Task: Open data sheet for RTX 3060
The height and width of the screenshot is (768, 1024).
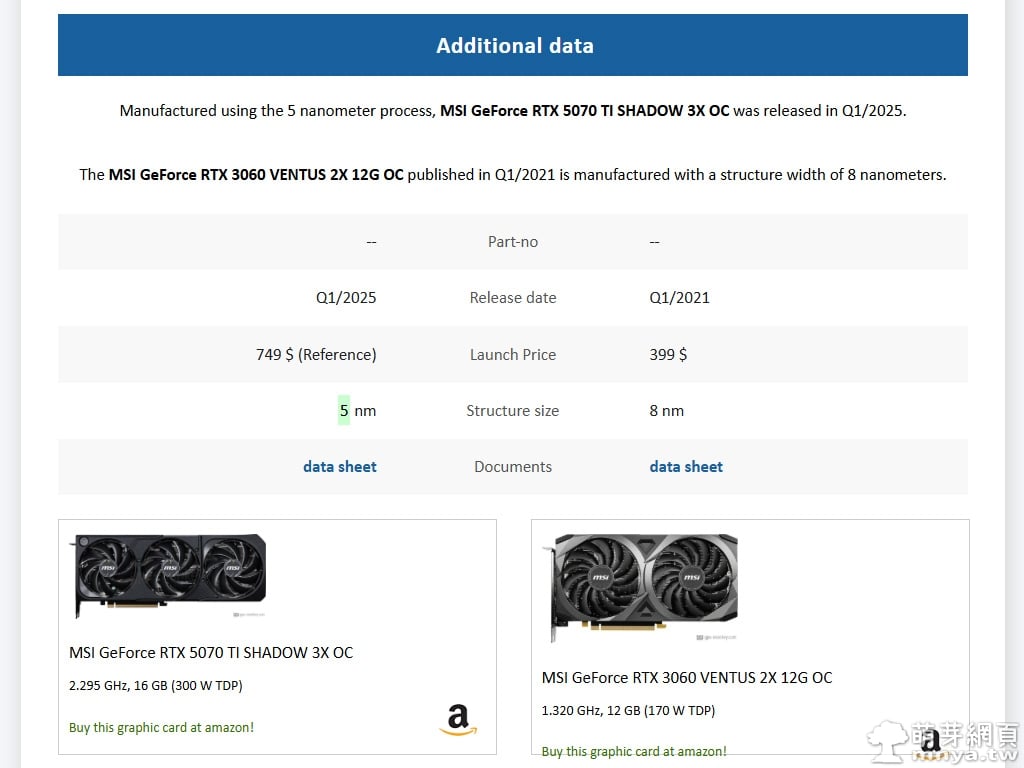Action: point(686,467)
